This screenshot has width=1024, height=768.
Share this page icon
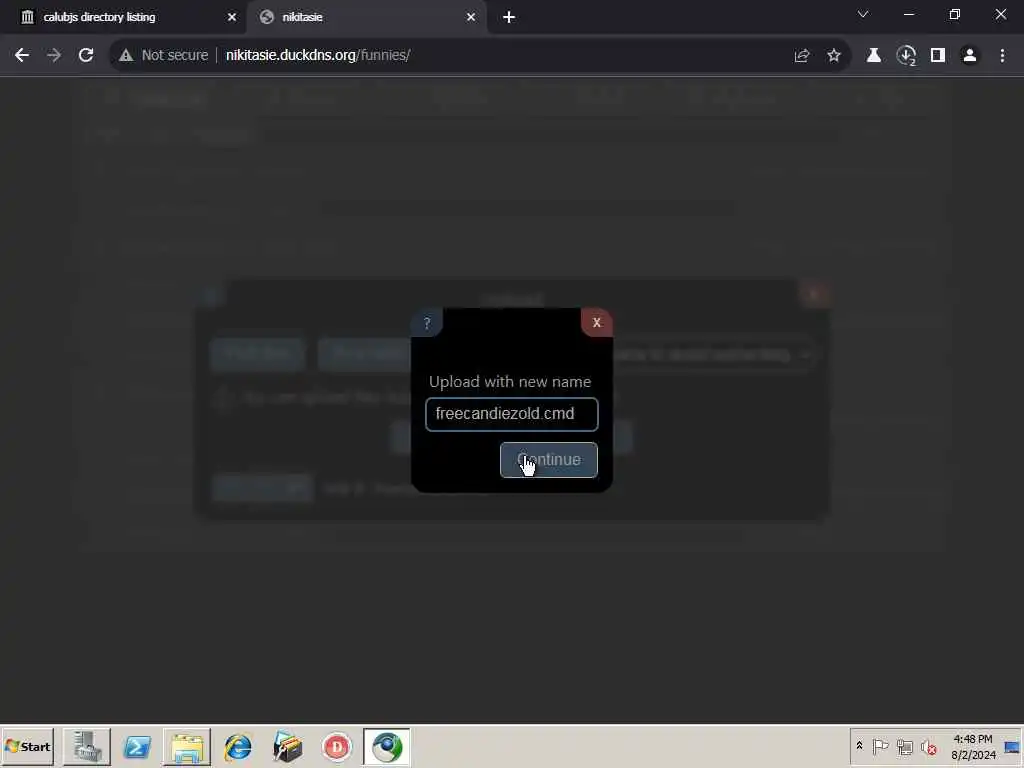coord(802,56)
